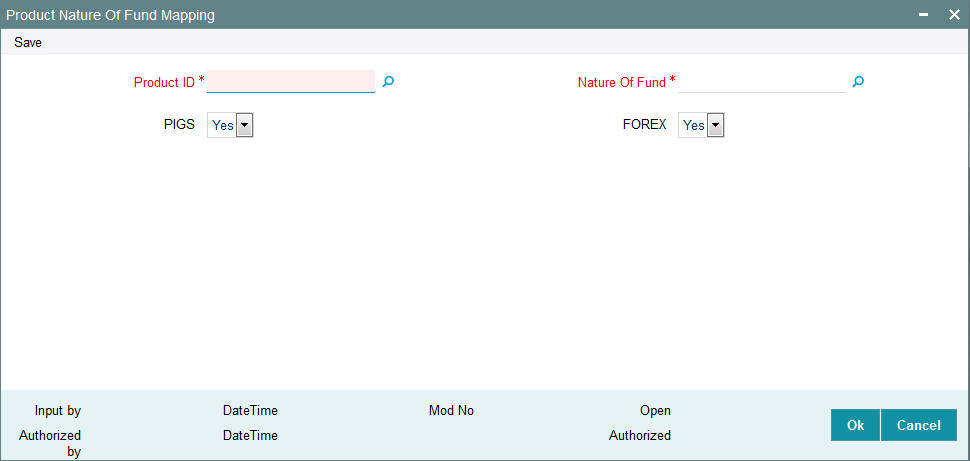This screenshot has width=970, height=461.
Task: Focus the Nature Of Fund input field
Action: (762, 81)
